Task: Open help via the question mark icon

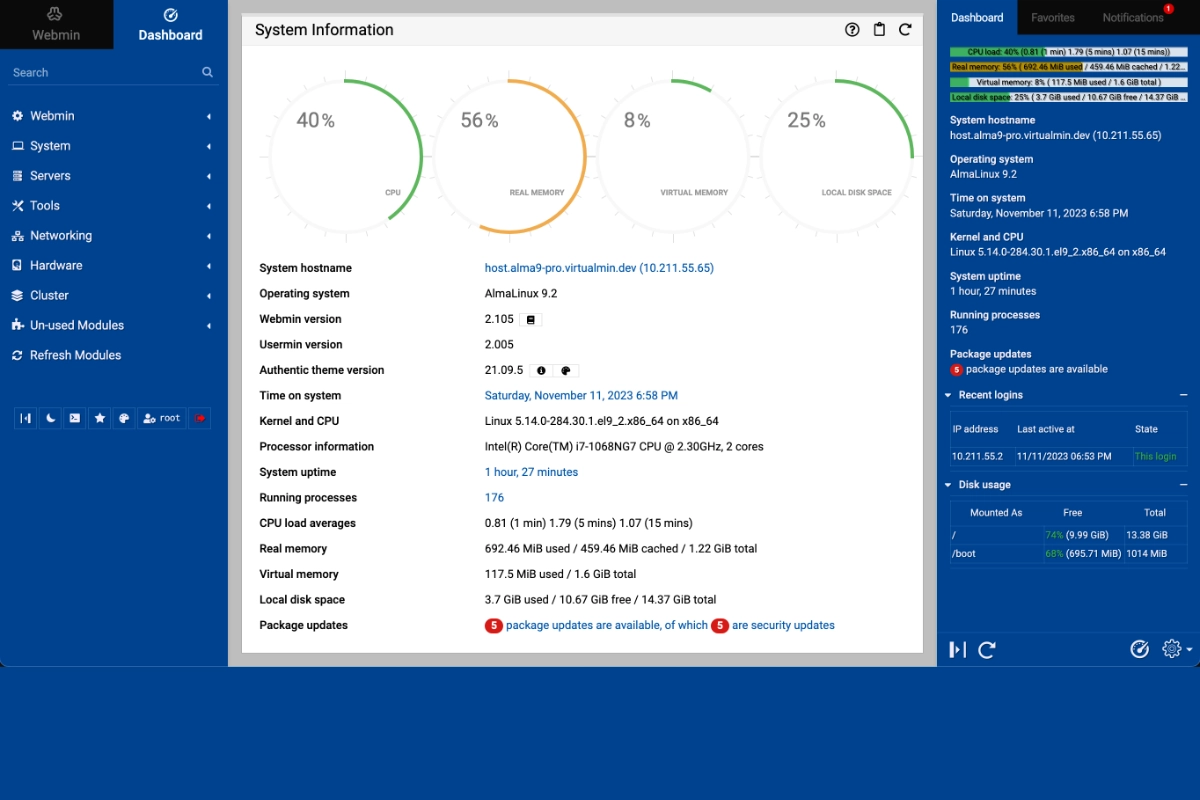Action: [x=852, y=30]
